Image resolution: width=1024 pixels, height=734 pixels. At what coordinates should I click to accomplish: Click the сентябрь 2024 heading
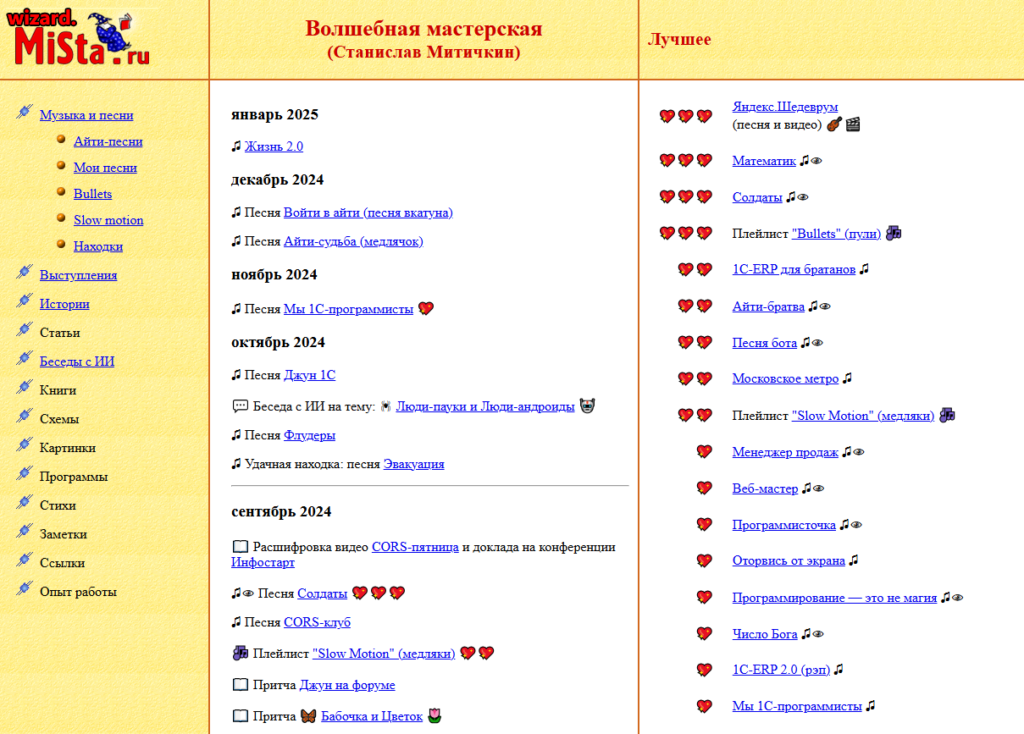pyautogui.click(x=281, y=511)
